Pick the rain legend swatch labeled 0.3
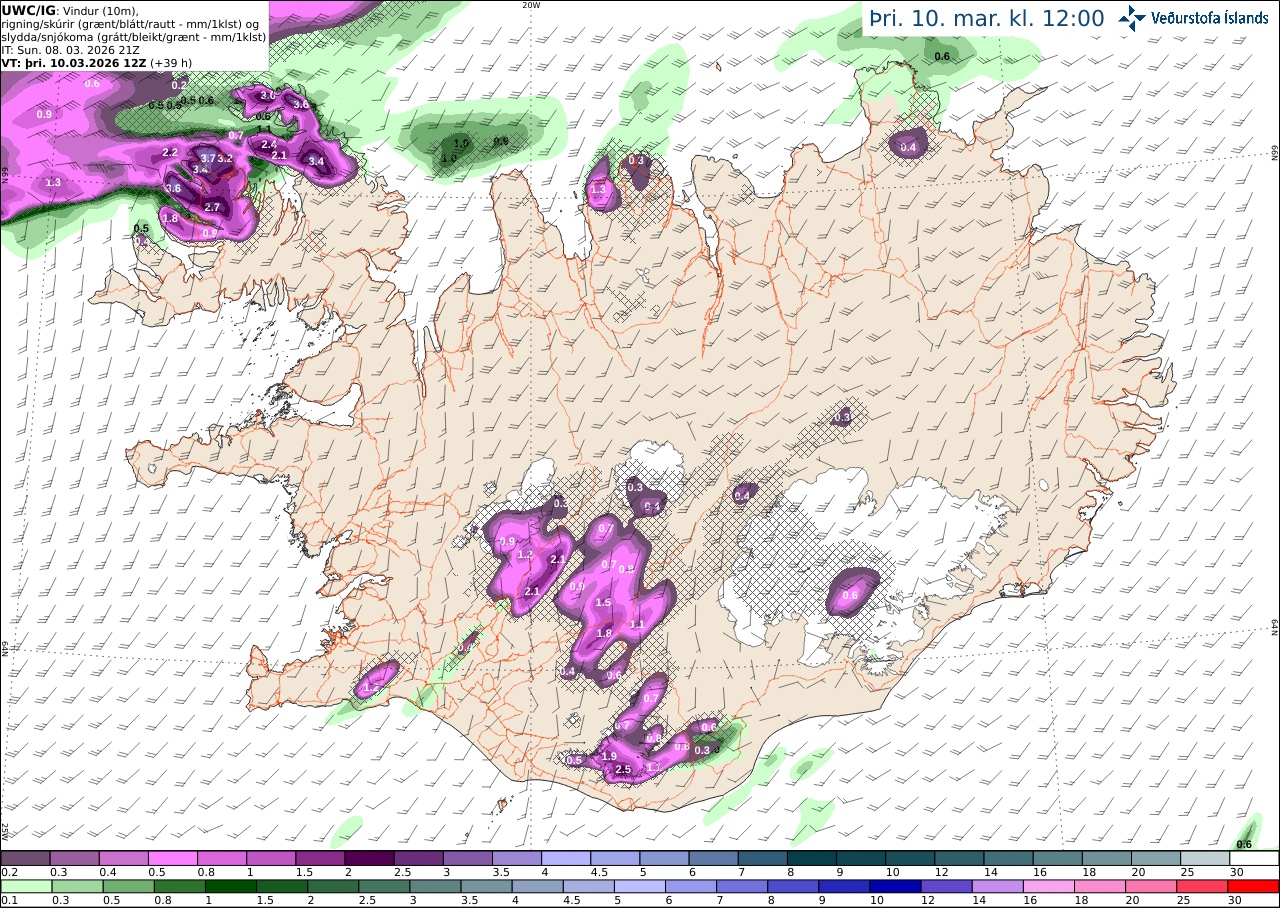 (x=77, y=886)
